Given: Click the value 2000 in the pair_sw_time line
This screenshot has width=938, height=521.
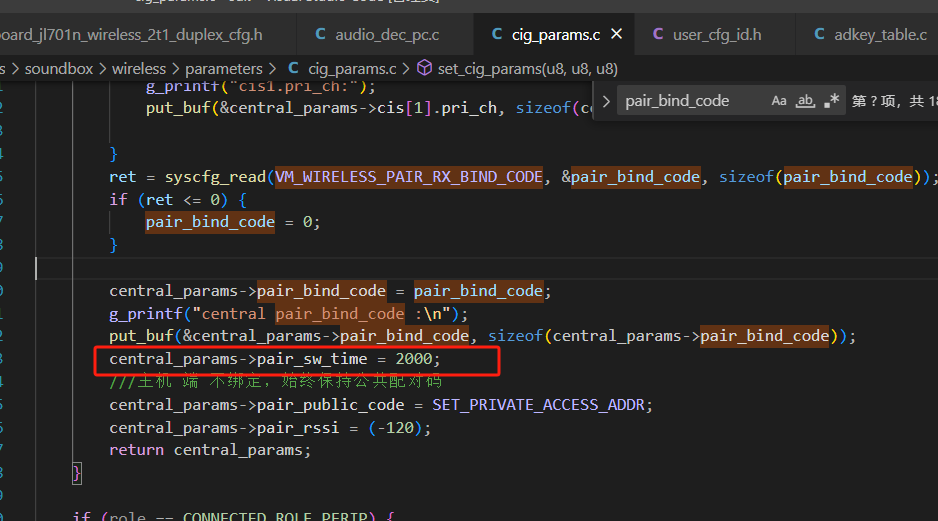Looking at the screenshot, I should tap(413, 359).
